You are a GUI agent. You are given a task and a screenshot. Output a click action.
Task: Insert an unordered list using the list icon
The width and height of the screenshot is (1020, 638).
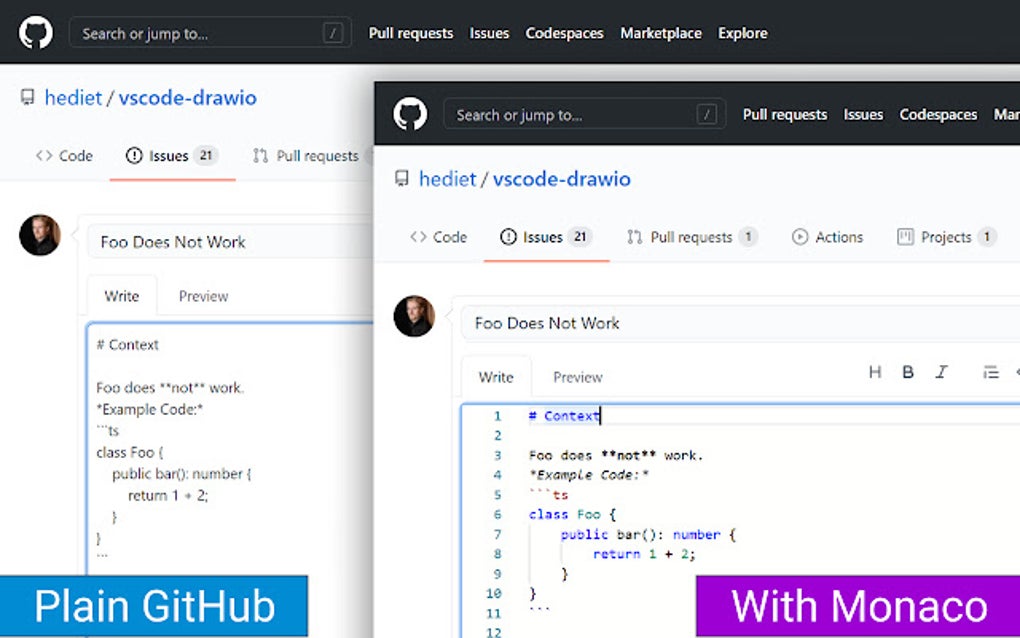point(990,371)
